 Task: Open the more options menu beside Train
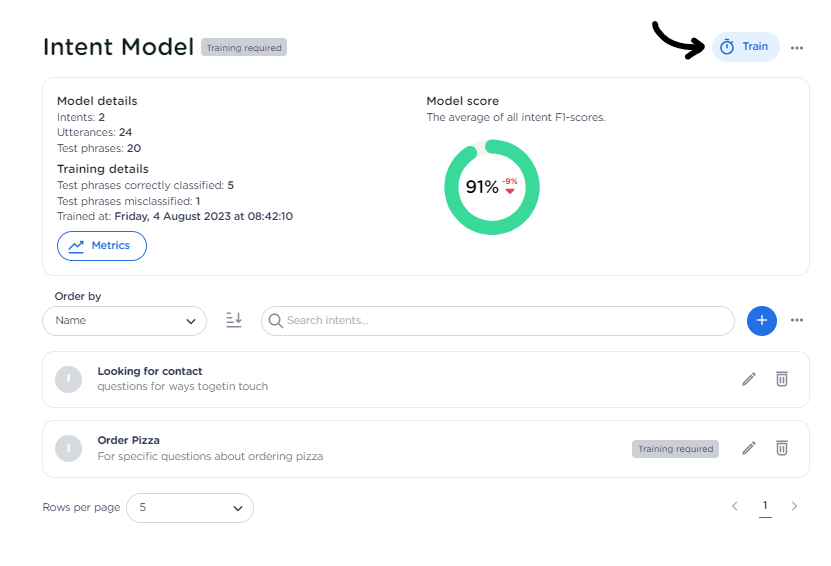click(x=797, y=48)
